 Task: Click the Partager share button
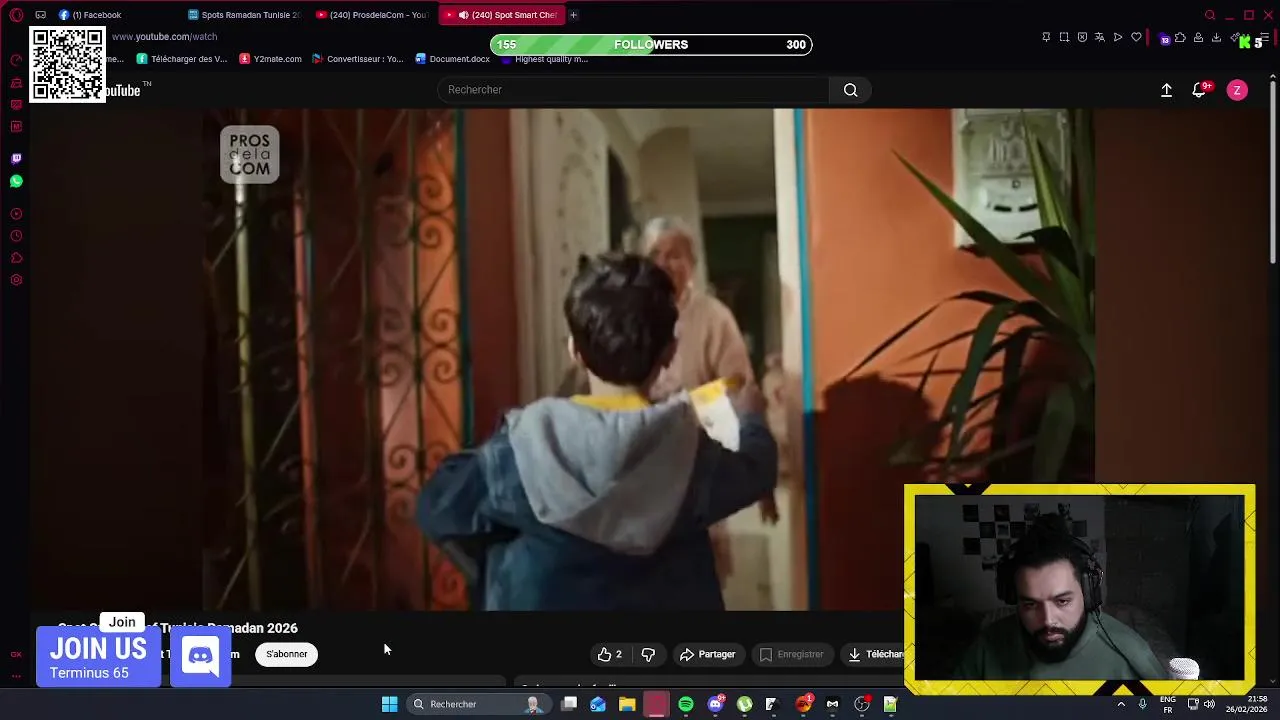pos(707,654)
